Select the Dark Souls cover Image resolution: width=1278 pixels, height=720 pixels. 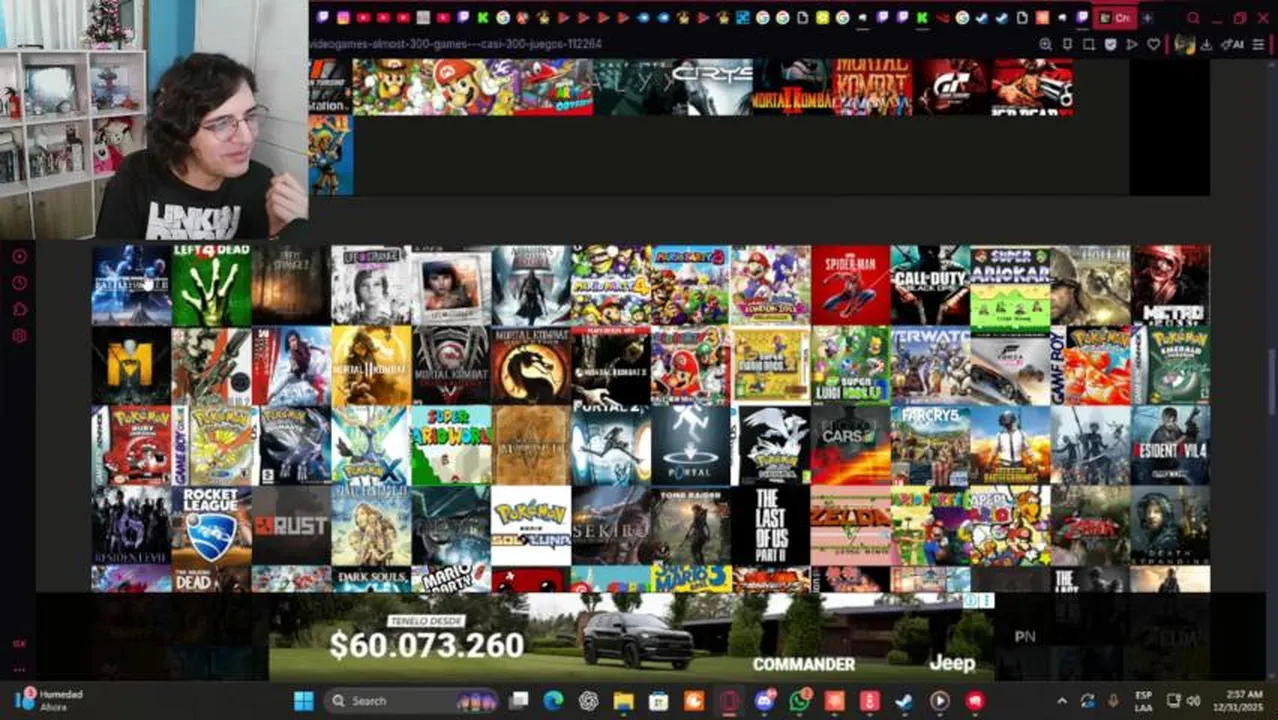click(x=371, y=579)
